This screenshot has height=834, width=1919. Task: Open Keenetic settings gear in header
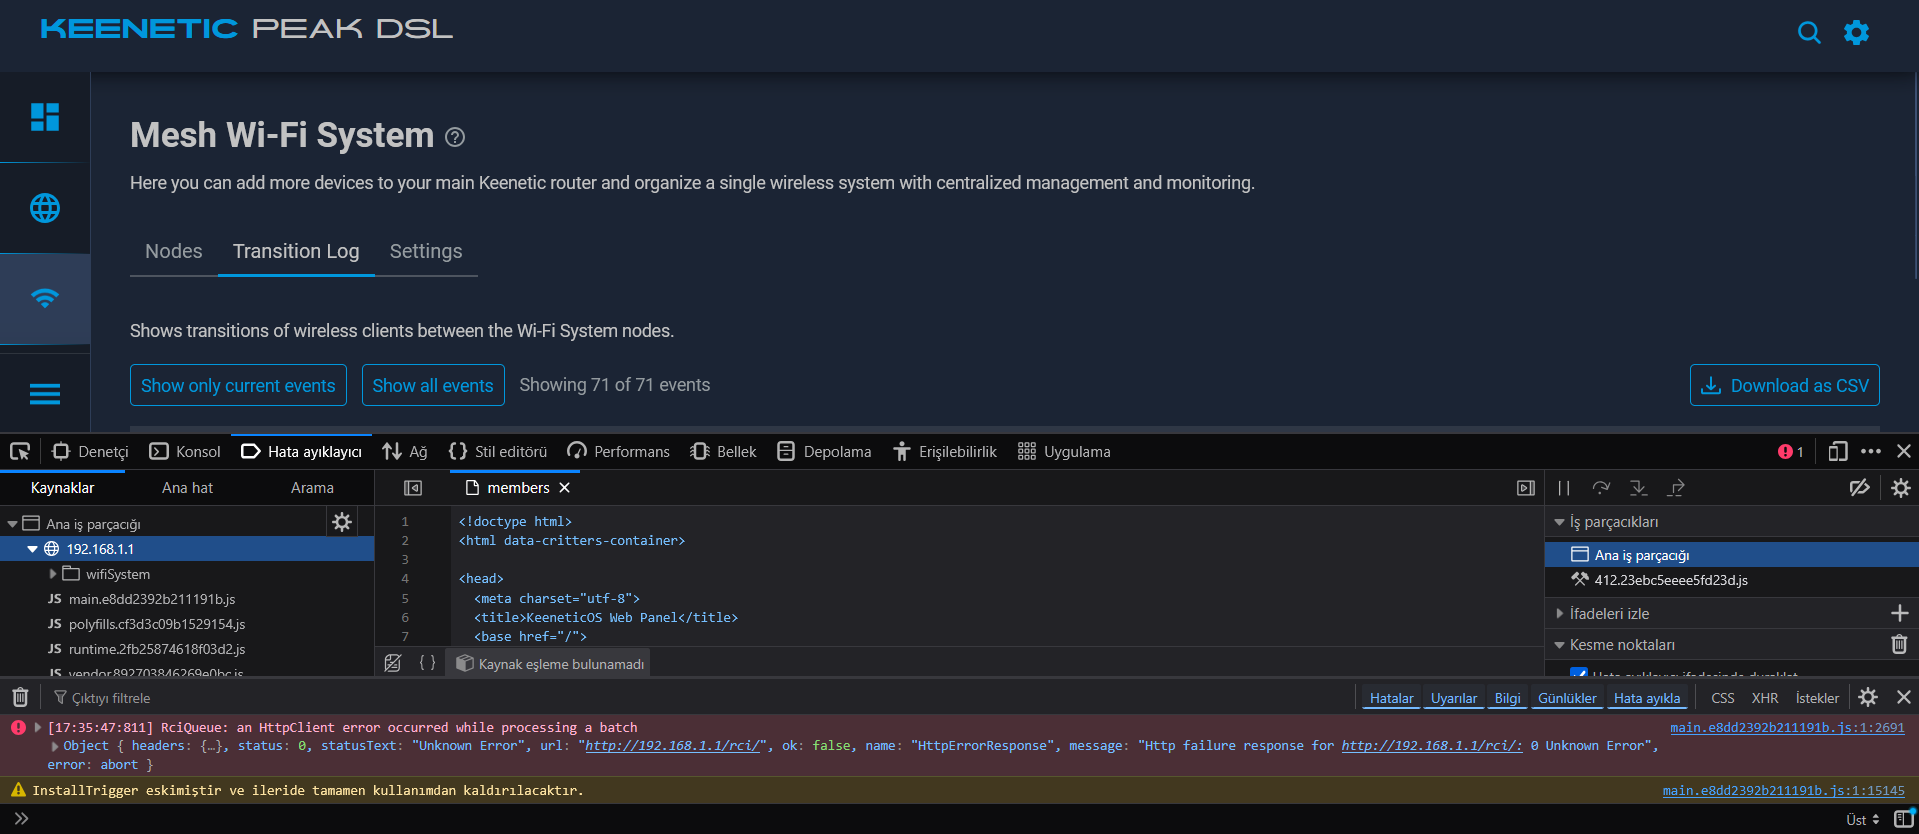tap(1856, 33)
